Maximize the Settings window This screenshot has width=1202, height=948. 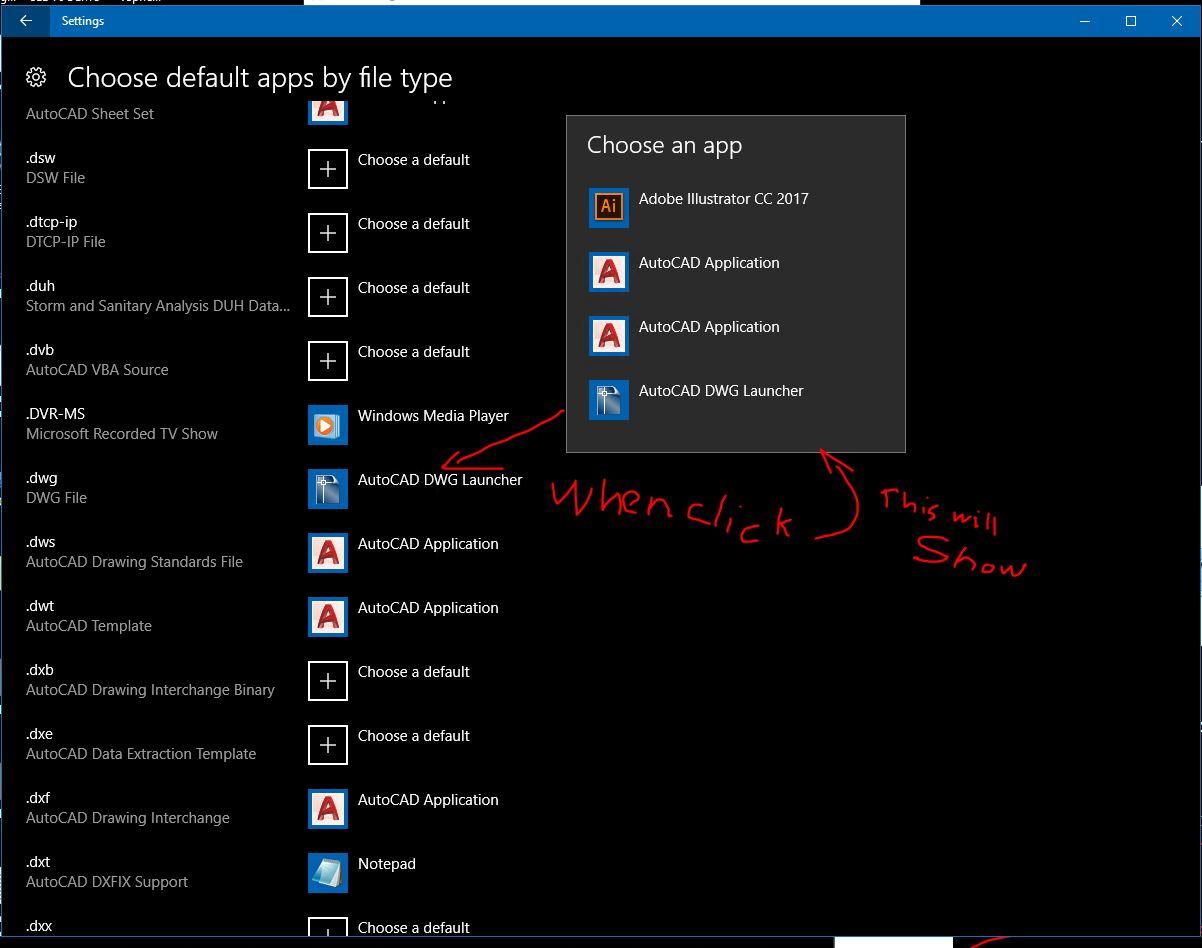coord(1131,20)
